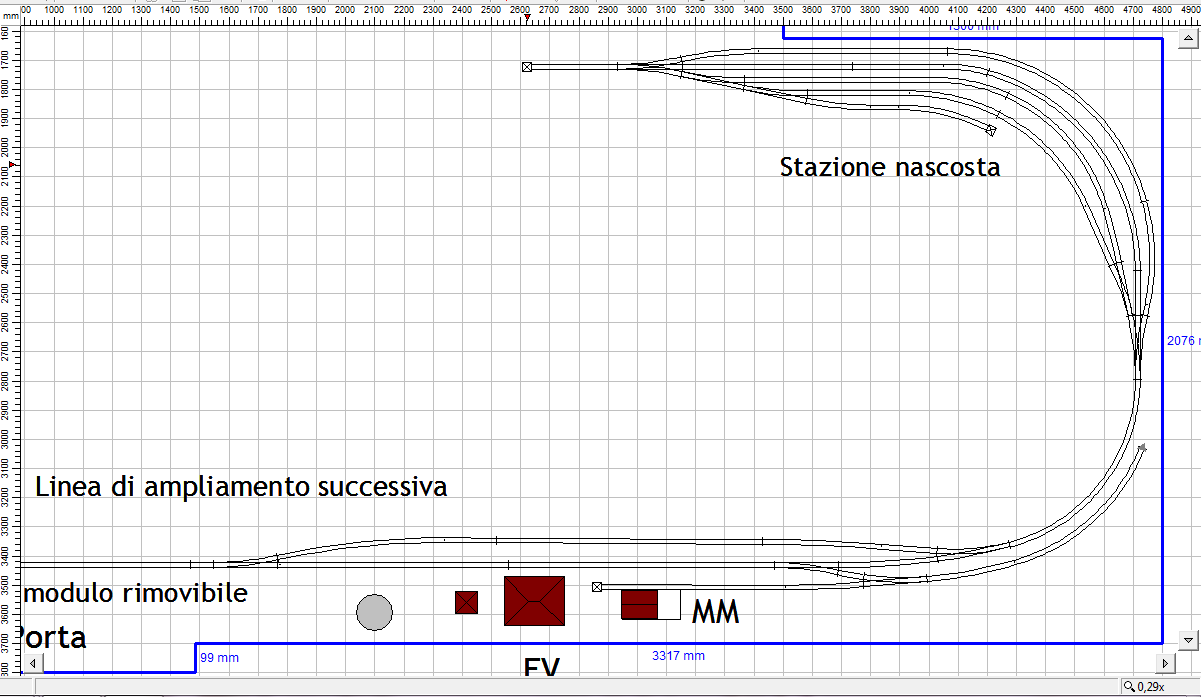Select the 'Stazione nascosta' text label
The height and width of the screenshot is (697, 1201).
(x=889, y=167)
